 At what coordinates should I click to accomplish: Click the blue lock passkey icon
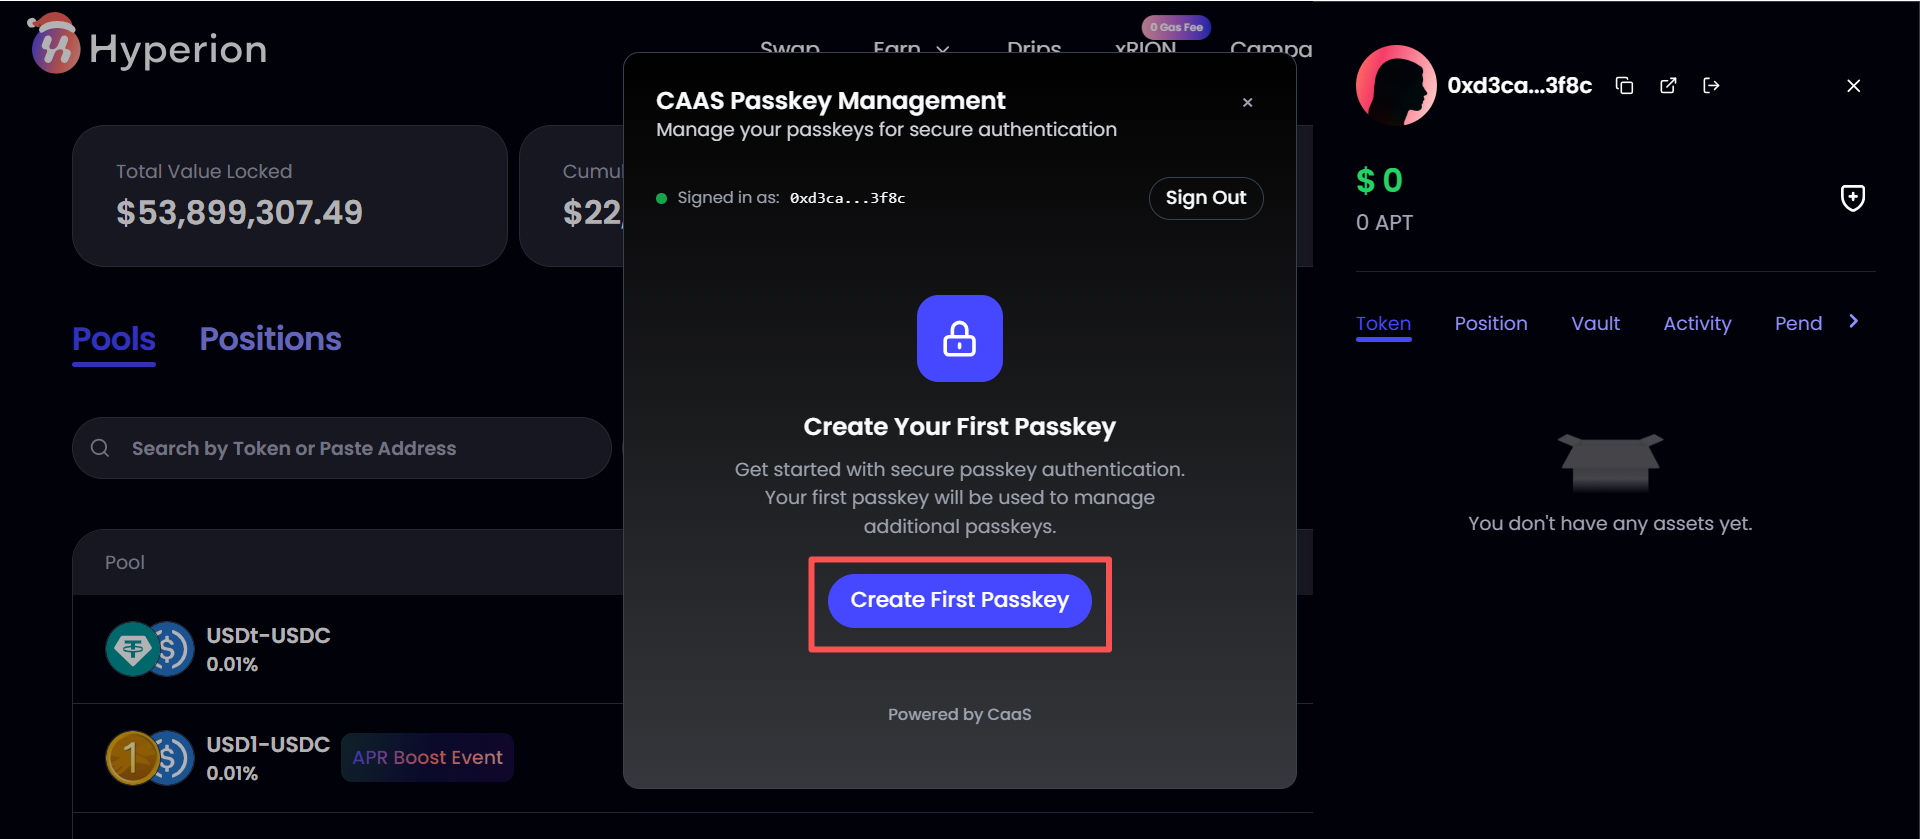959,338
